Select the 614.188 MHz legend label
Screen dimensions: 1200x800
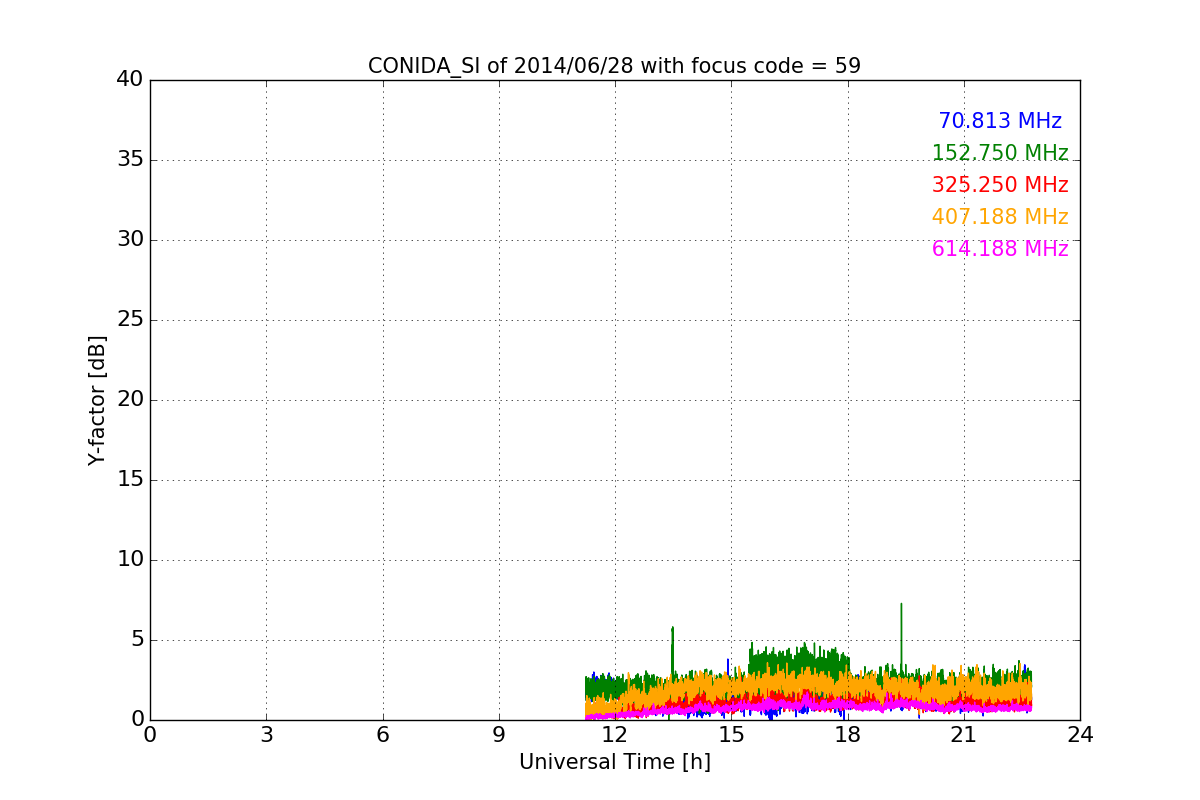[1000, 249]
